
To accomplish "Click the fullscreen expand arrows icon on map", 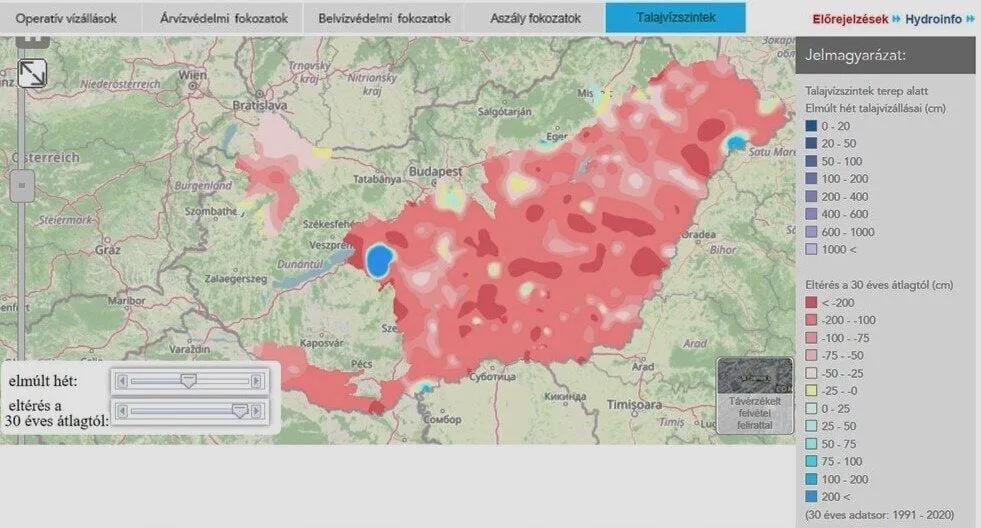I will click(31, 74).
